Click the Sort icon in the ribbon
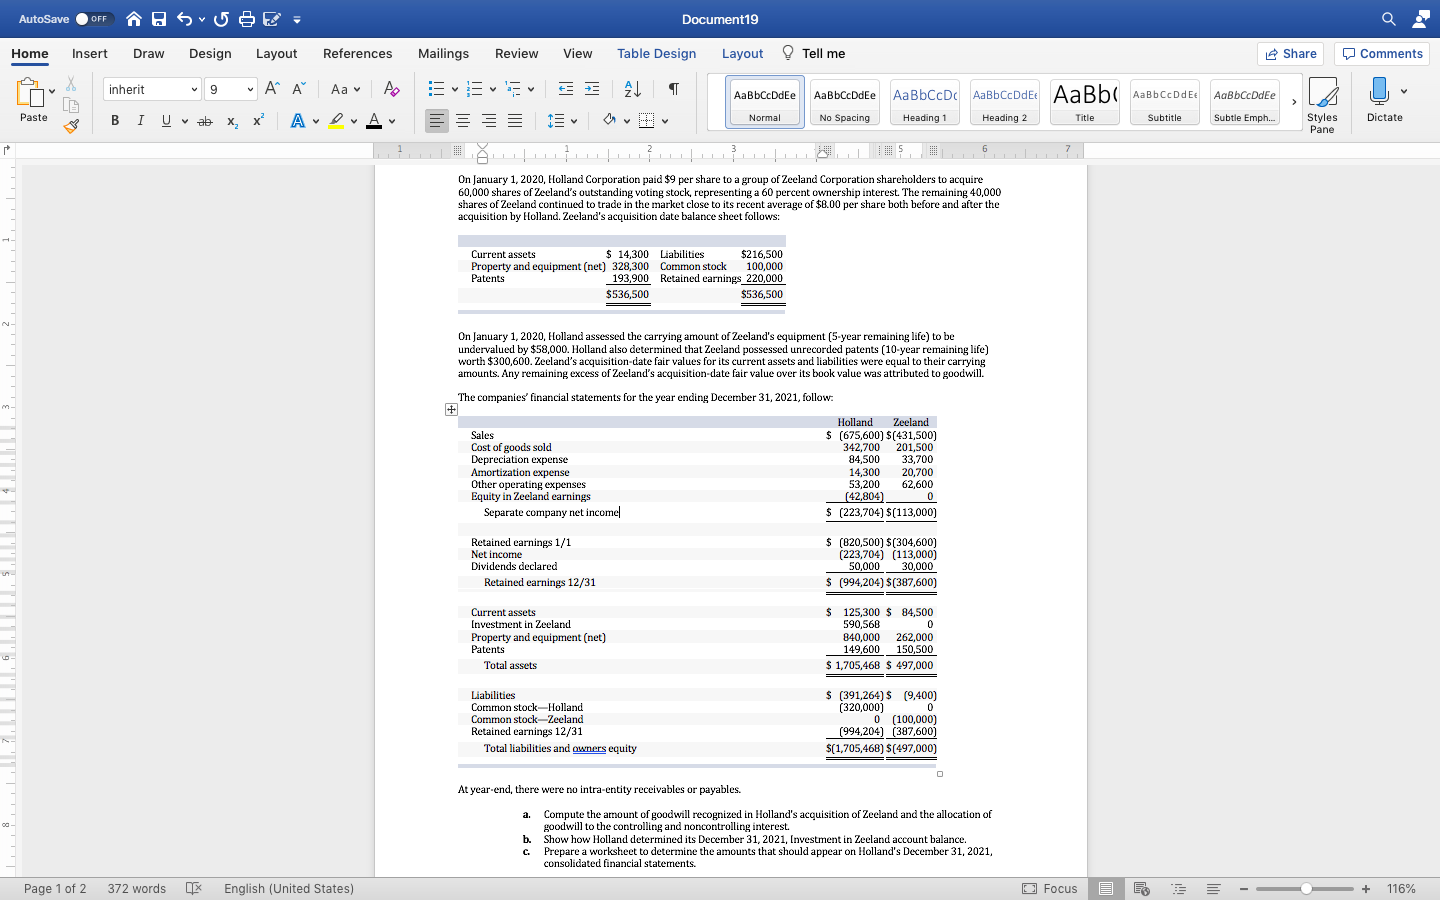This screenshot has height=900, width=1440. (x=631, y=89)
